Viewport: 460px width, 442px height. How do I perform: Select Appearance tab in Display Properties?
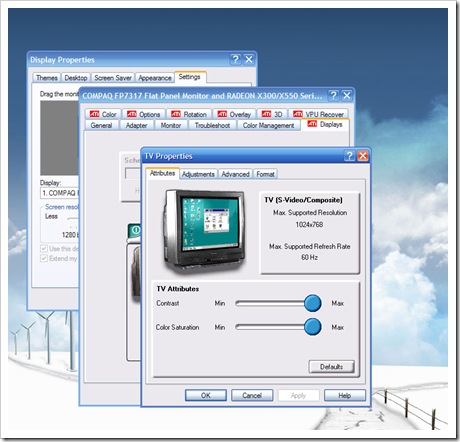[155, 78]
